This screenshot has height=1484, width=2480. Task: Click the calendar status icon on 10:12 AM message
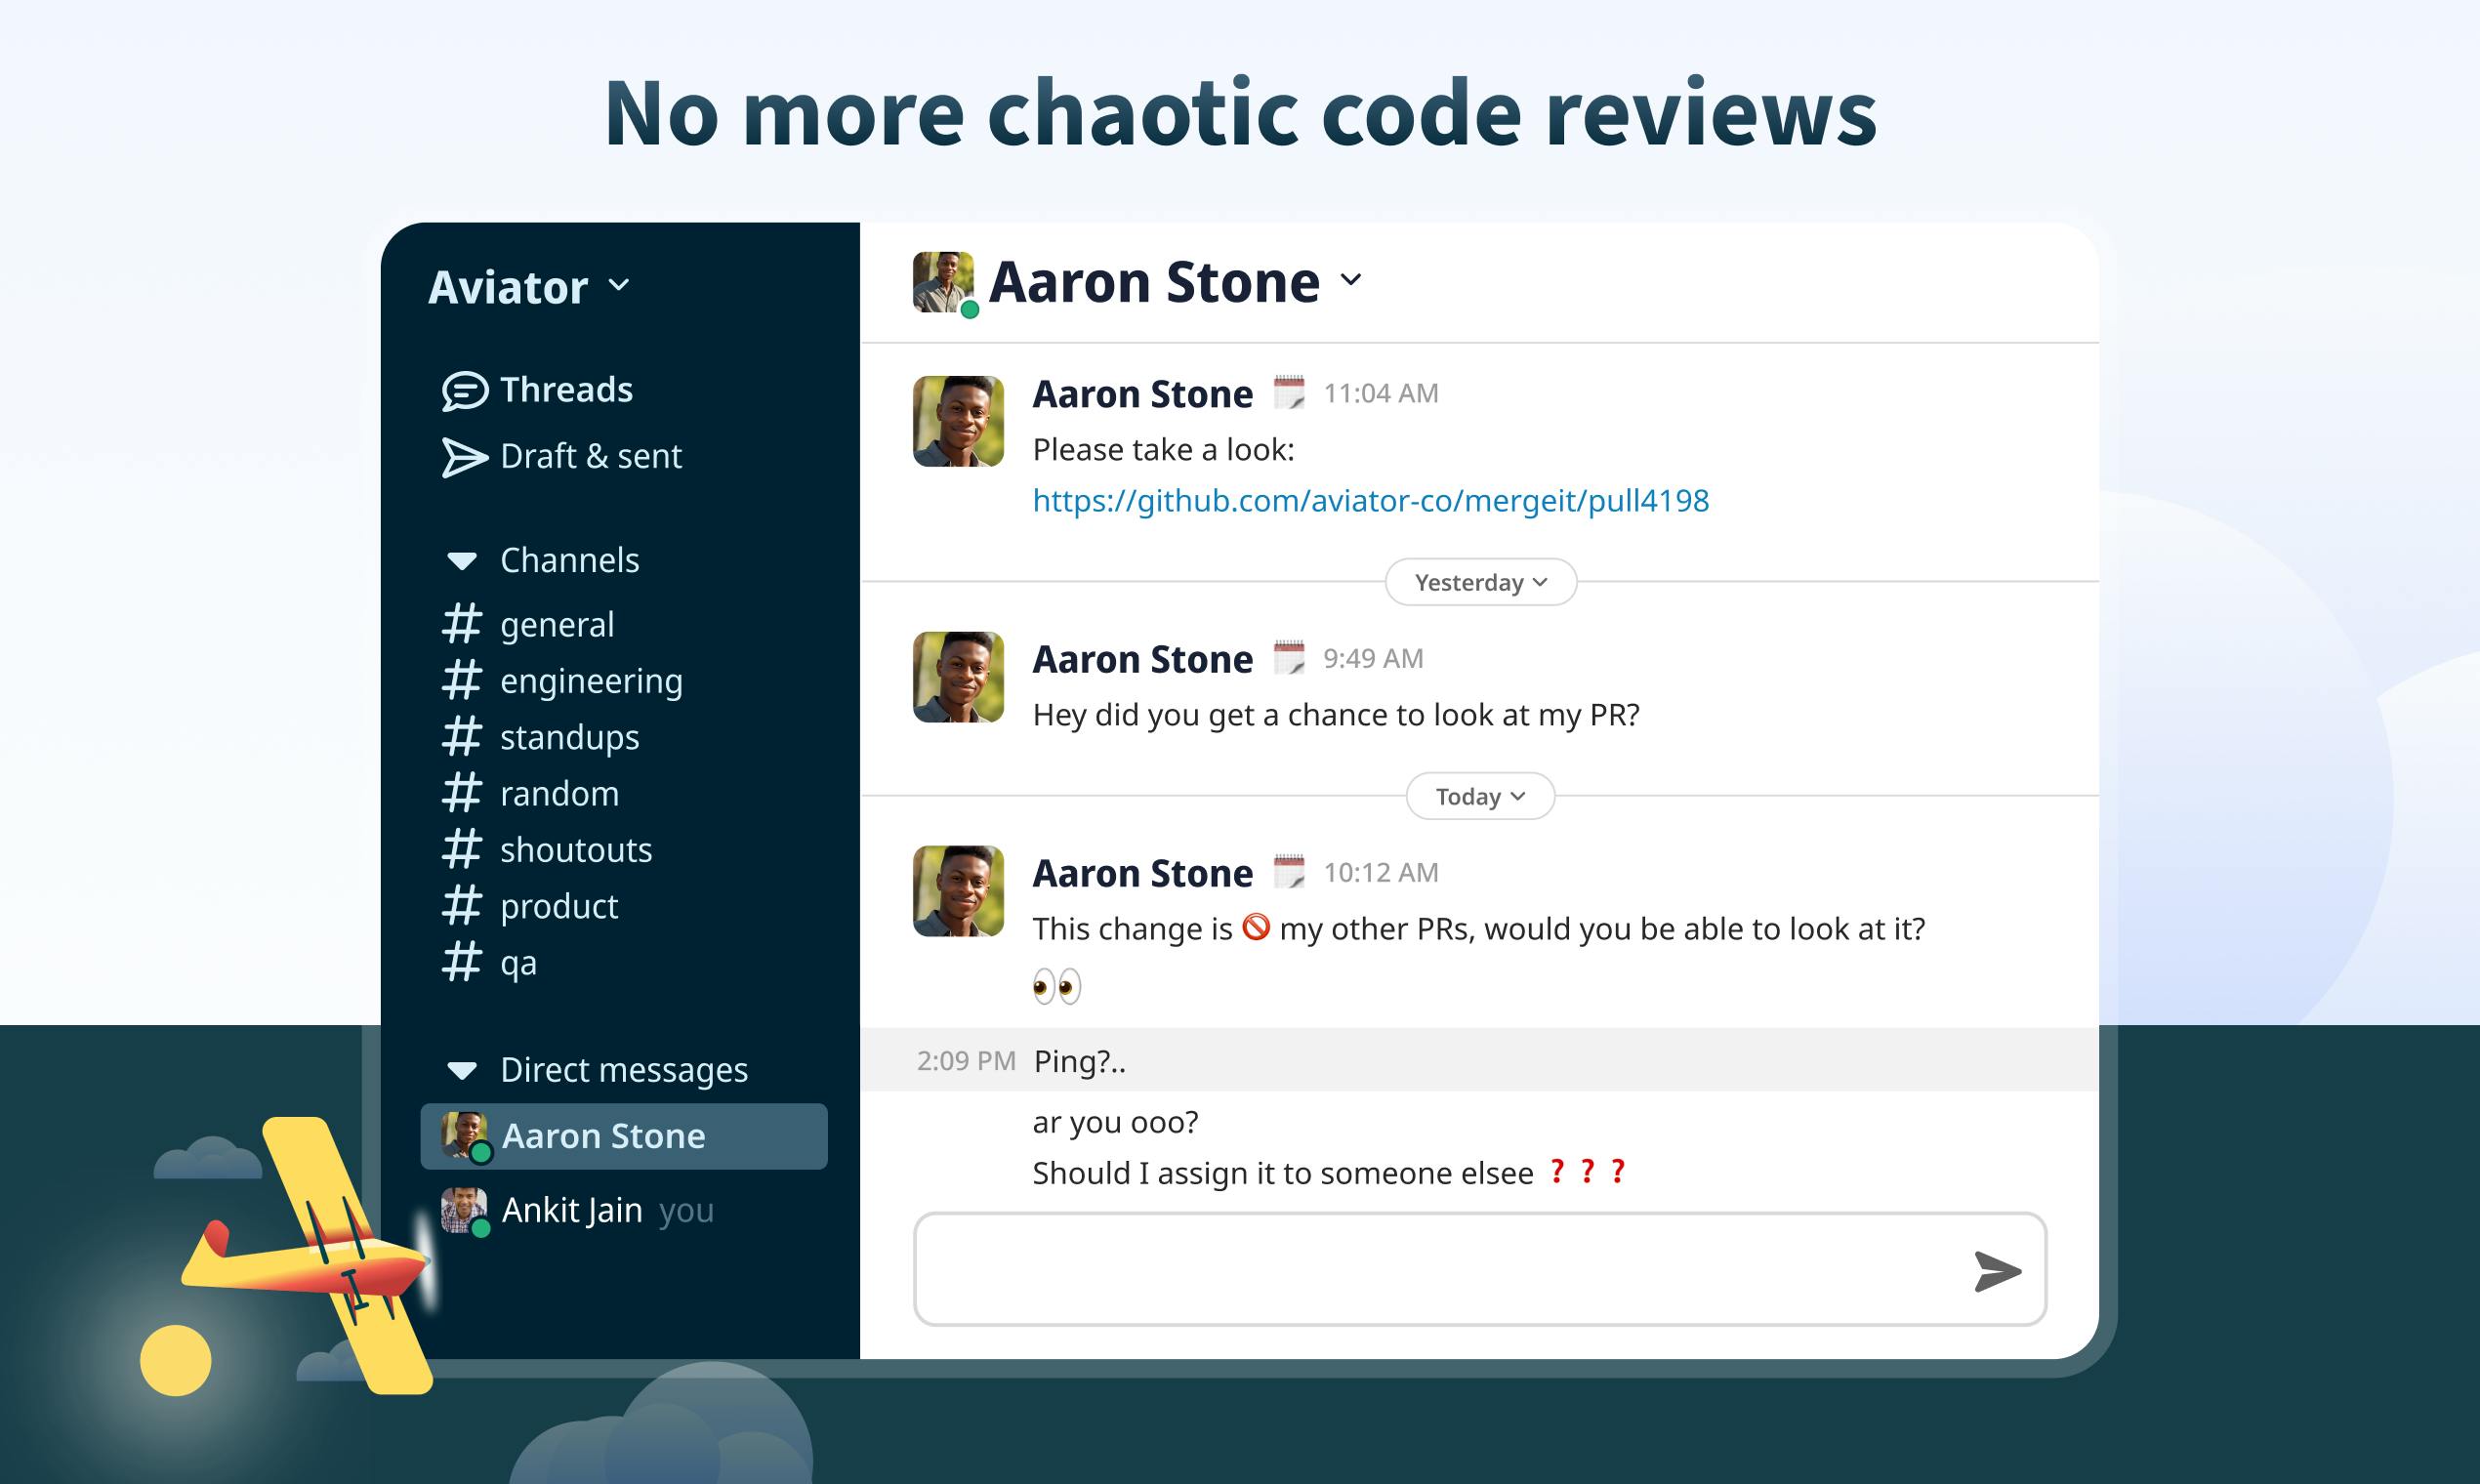coord(1289,871)
